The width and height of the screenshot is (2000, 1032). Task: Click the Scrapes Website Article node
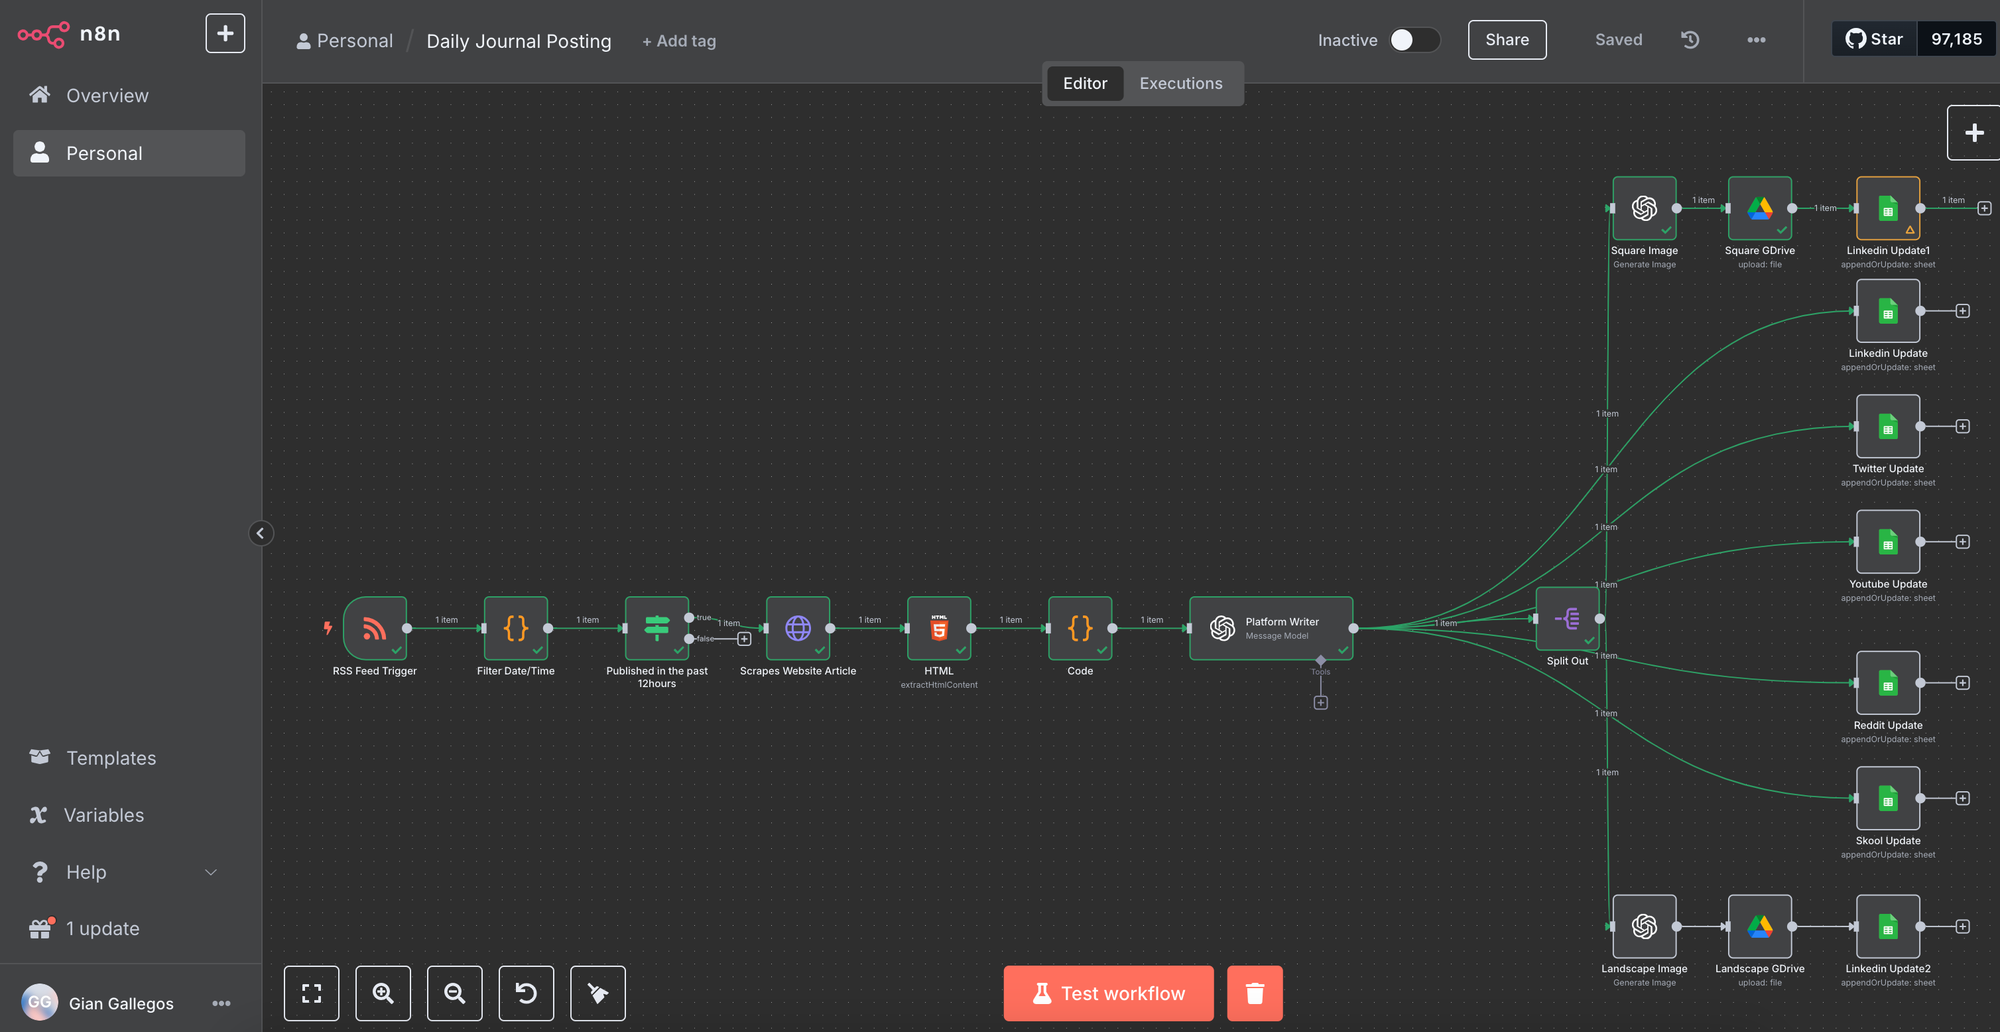(798, 628)
